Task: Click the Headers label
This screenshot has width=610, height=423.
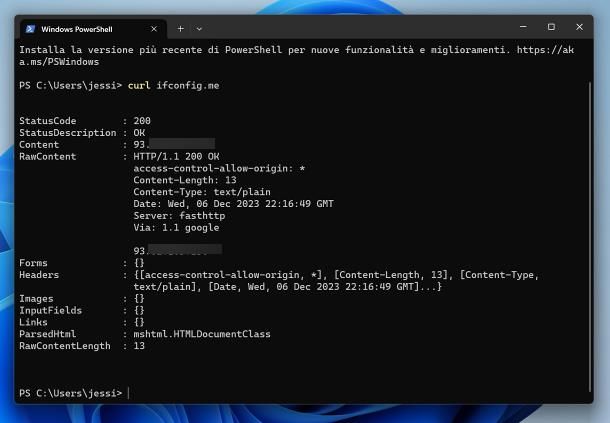Action: (39, 275)
